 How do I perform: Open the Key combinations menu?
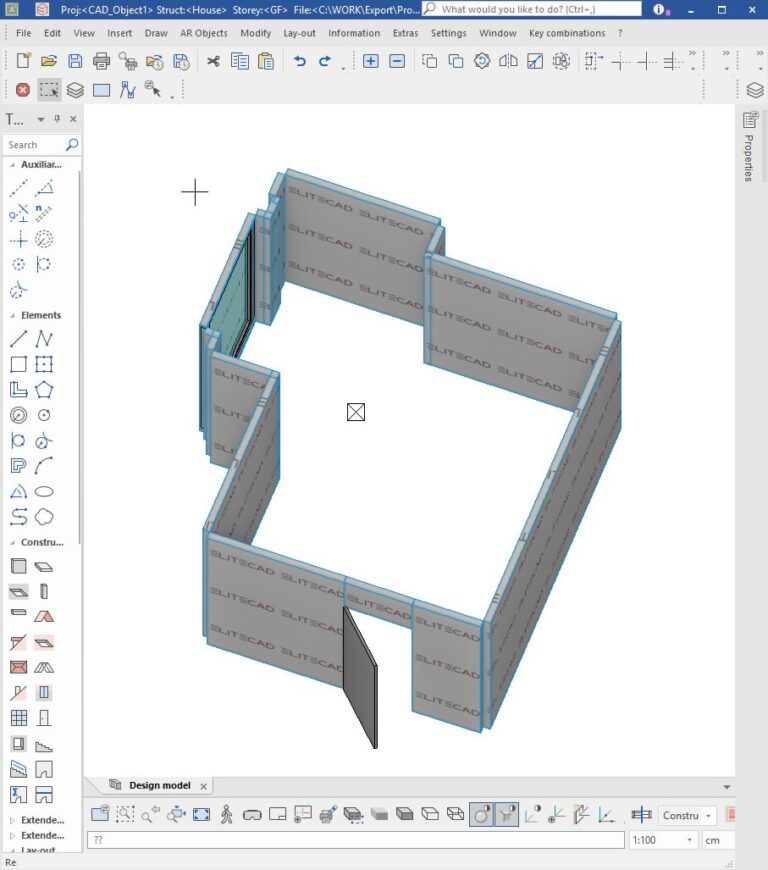(x=567, y=33)
